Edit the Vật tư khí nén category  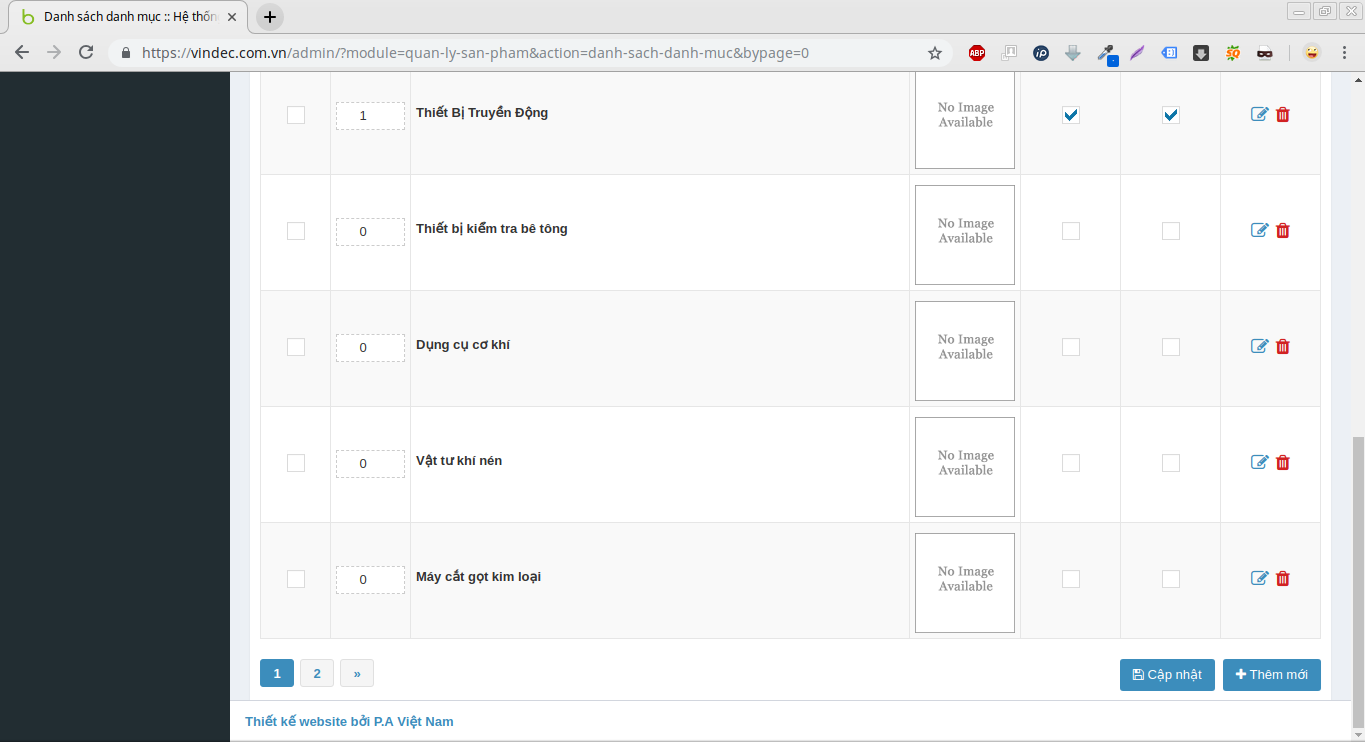pyautogui.click(x=1260, y=462)
